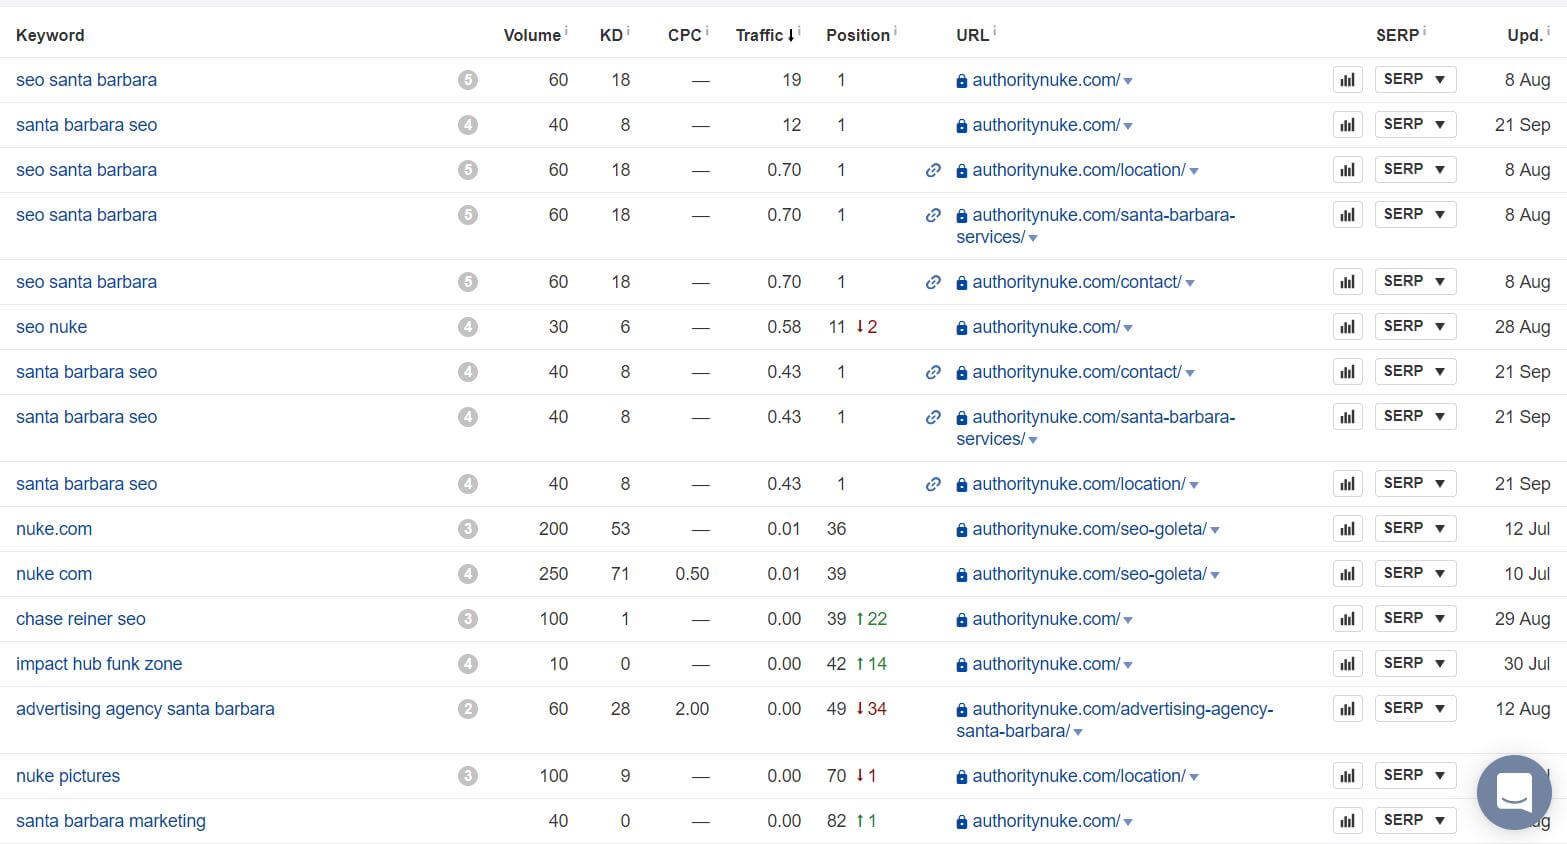Click the SERP features badge for nuke.com
This screenshot has width=1567, height=844.
pyautogui.click(x=468, y=529)
